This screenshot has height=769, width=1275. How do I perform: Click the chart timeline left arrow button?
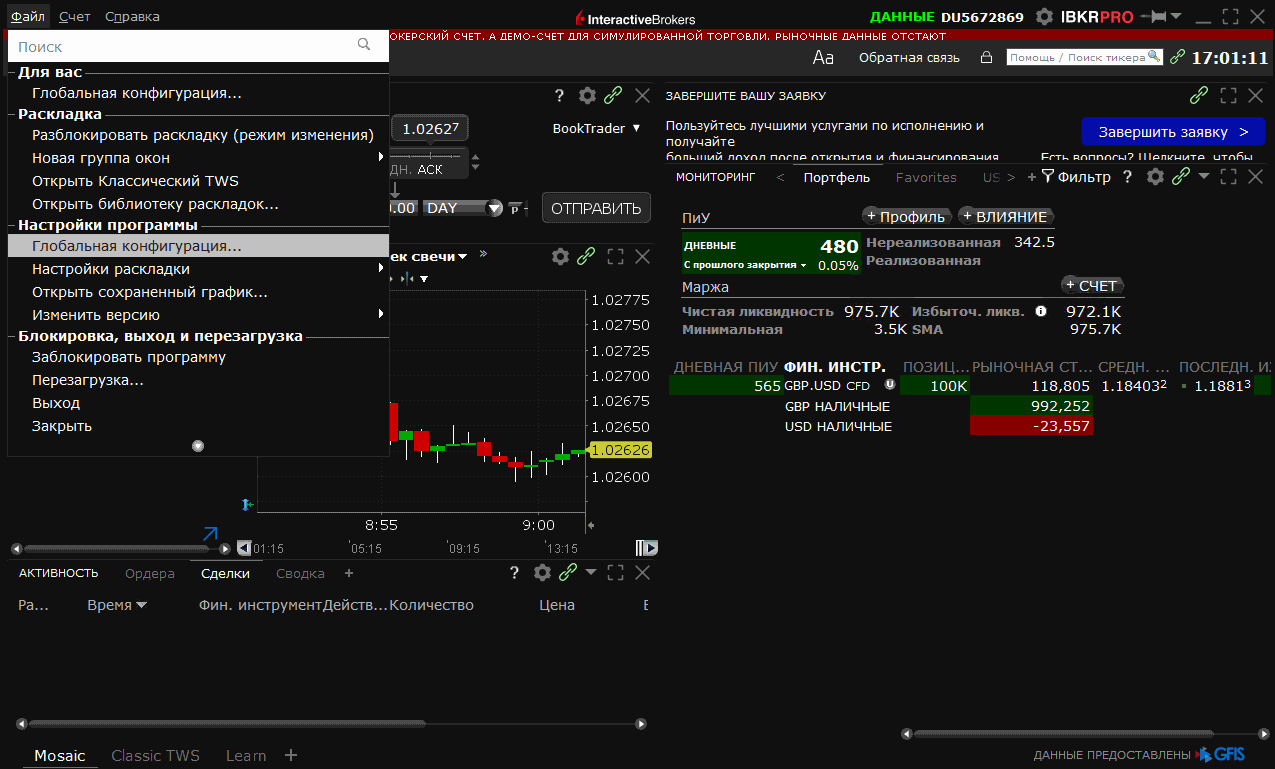[x=243, y=548]
